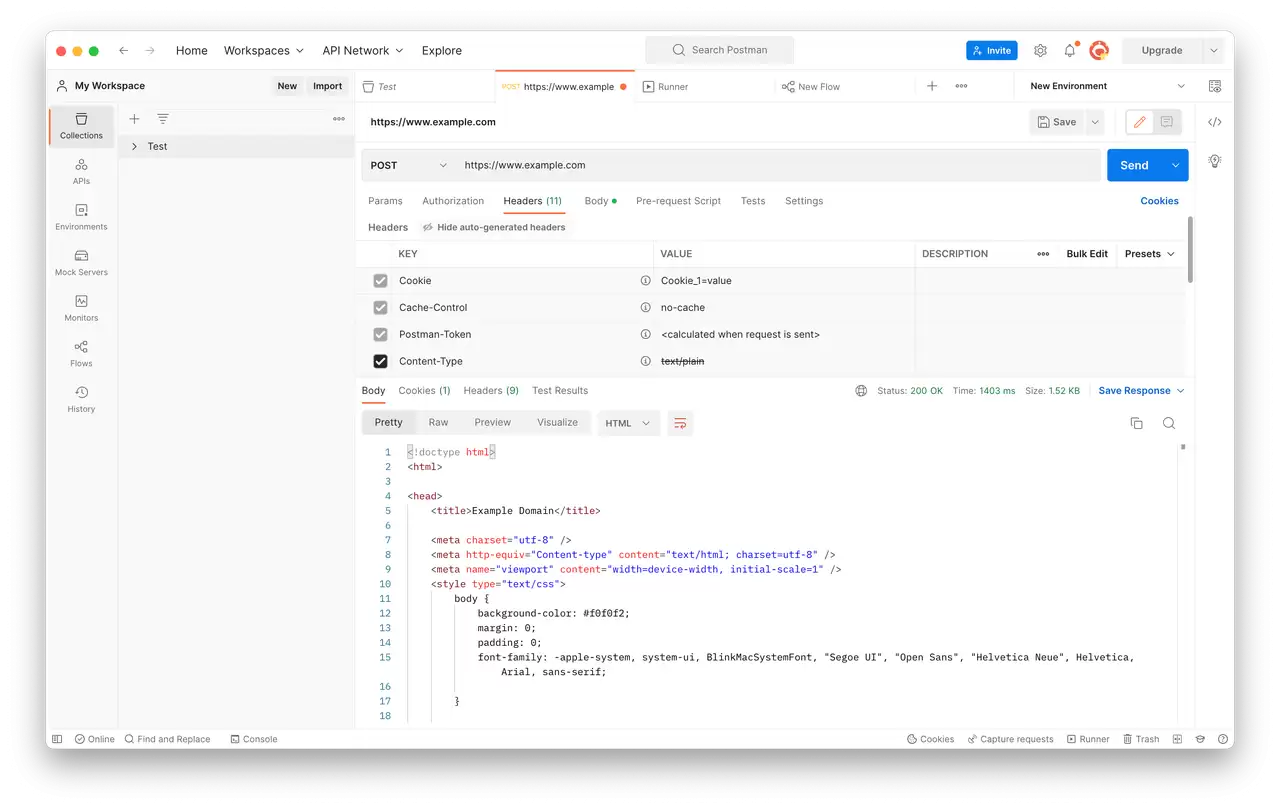Toggle the Cache-Control header checkbox
Screen dimensions: 1280x809
(x=380, y=308)
